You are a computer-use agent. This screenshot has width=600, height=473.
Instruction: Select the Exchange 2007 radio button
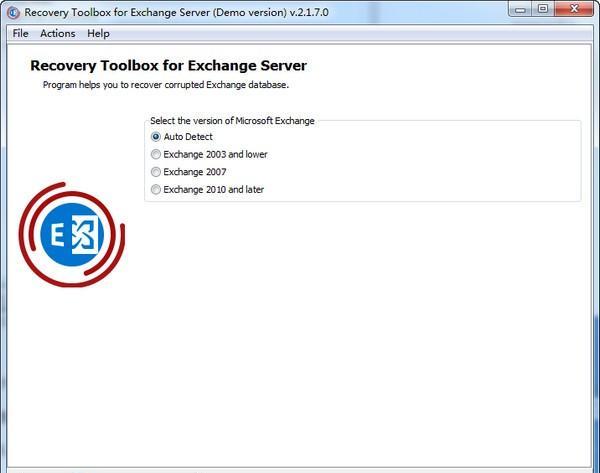point(156,172)
